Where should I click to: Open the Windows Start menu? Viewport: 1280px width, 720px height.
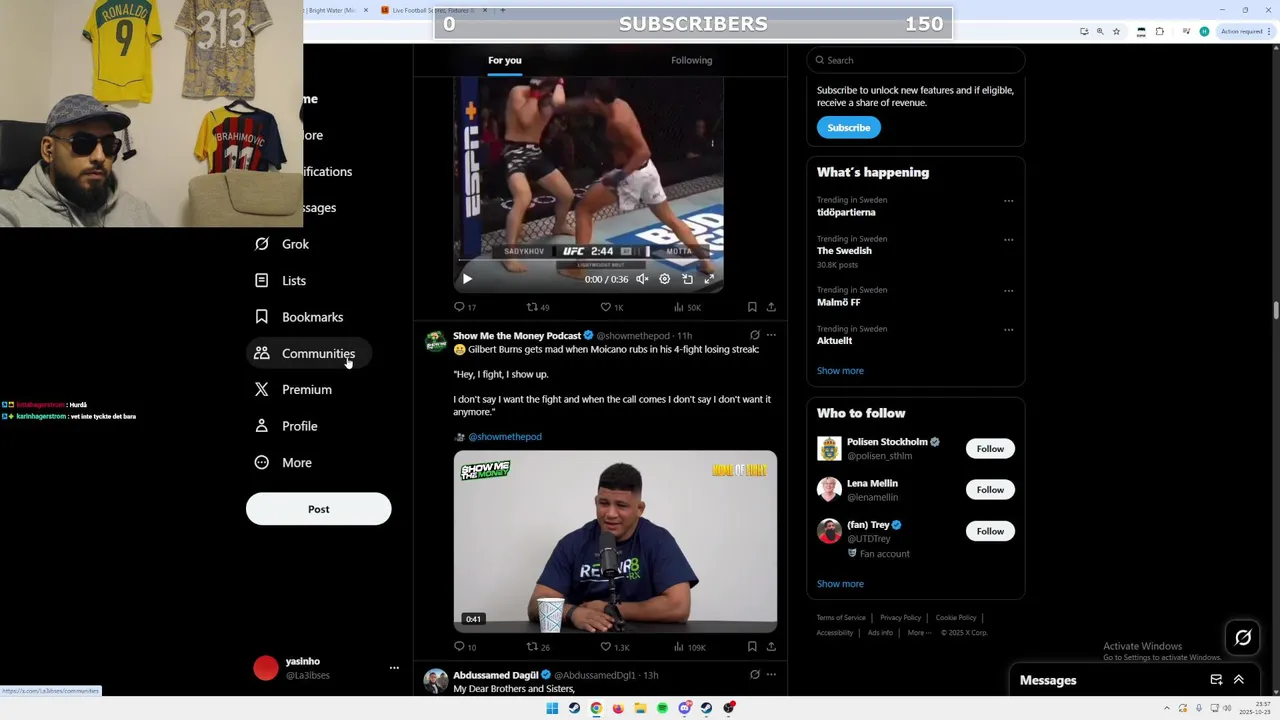pos(552,708)
